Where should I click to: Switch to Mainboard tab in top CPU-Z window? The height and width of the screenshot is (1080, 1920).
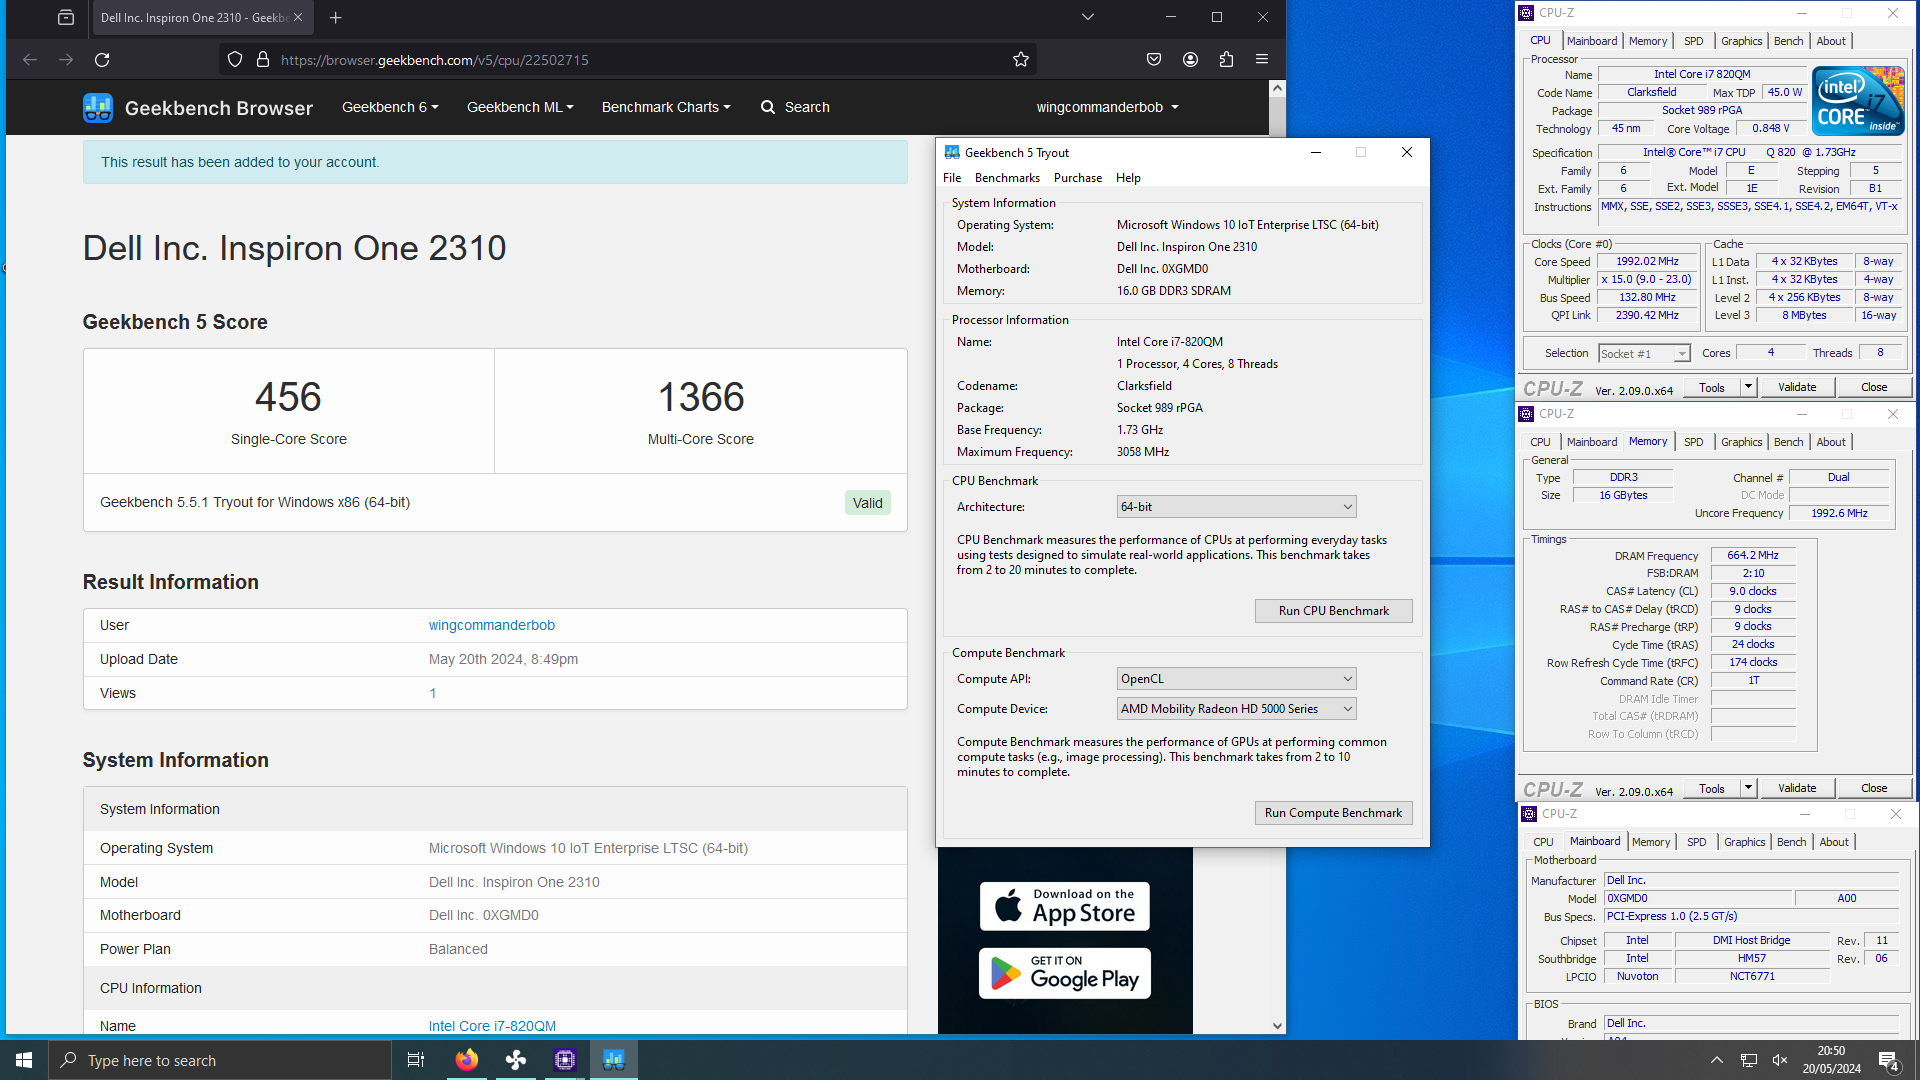coord(1591,41)
